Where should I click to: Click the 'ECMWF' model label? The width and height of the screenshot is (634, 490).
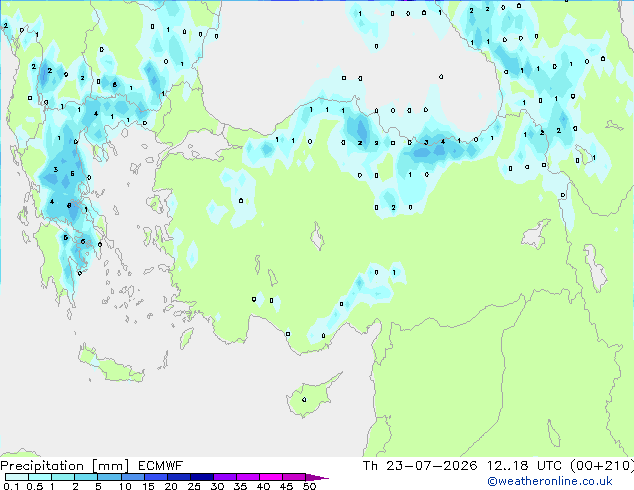[161, 466]
